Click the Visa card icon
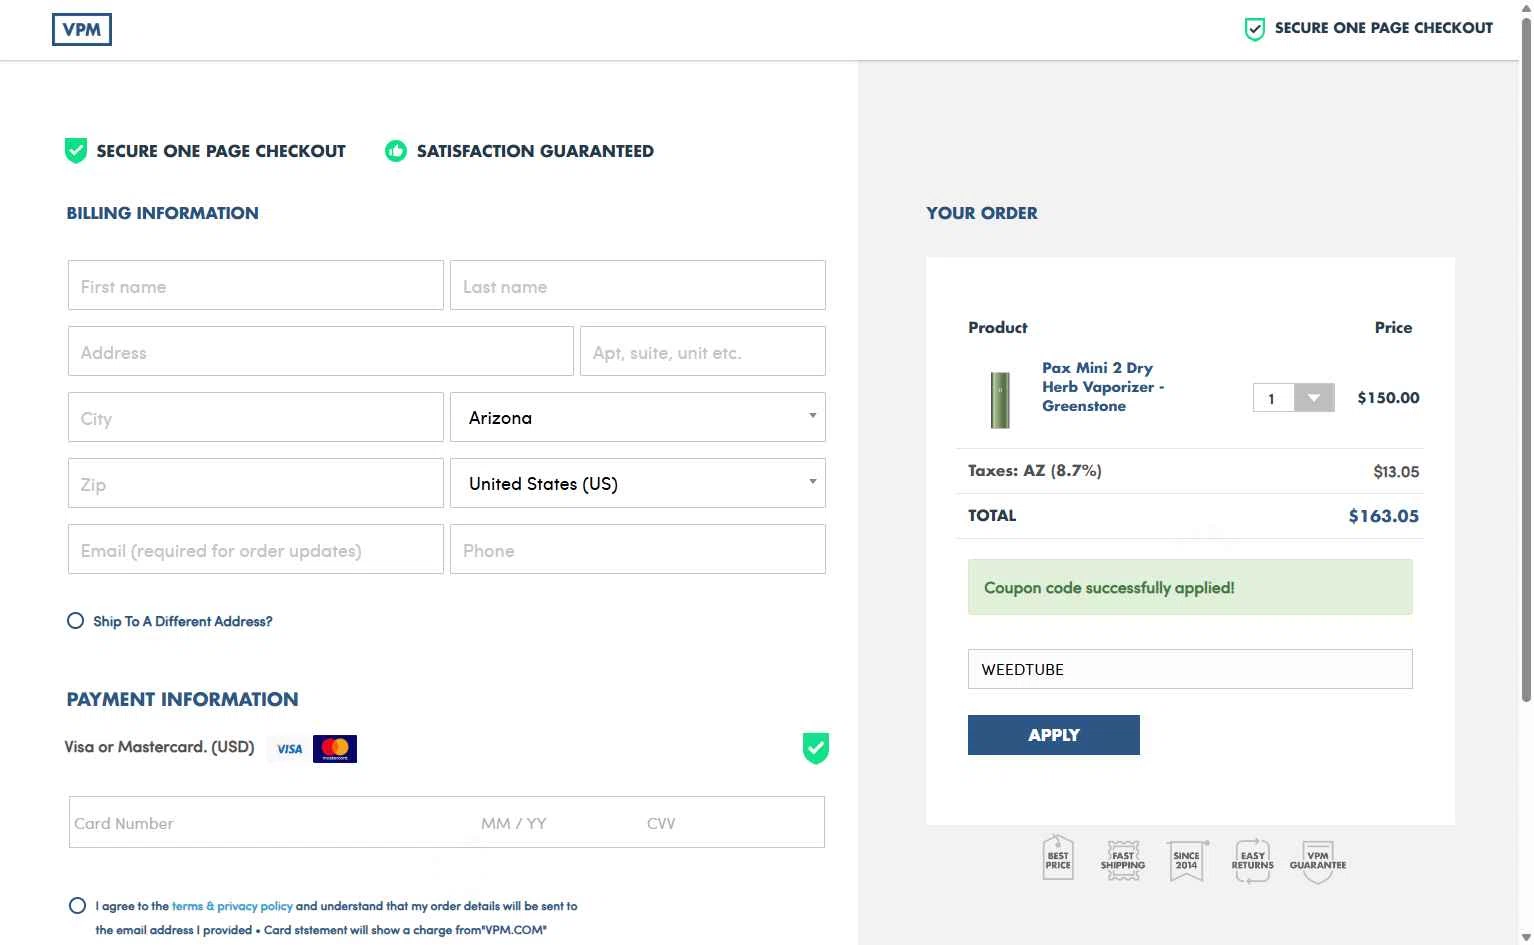The width and height of the screenshot is (1534, 945). pyautogui.click(x=289, y=749)
